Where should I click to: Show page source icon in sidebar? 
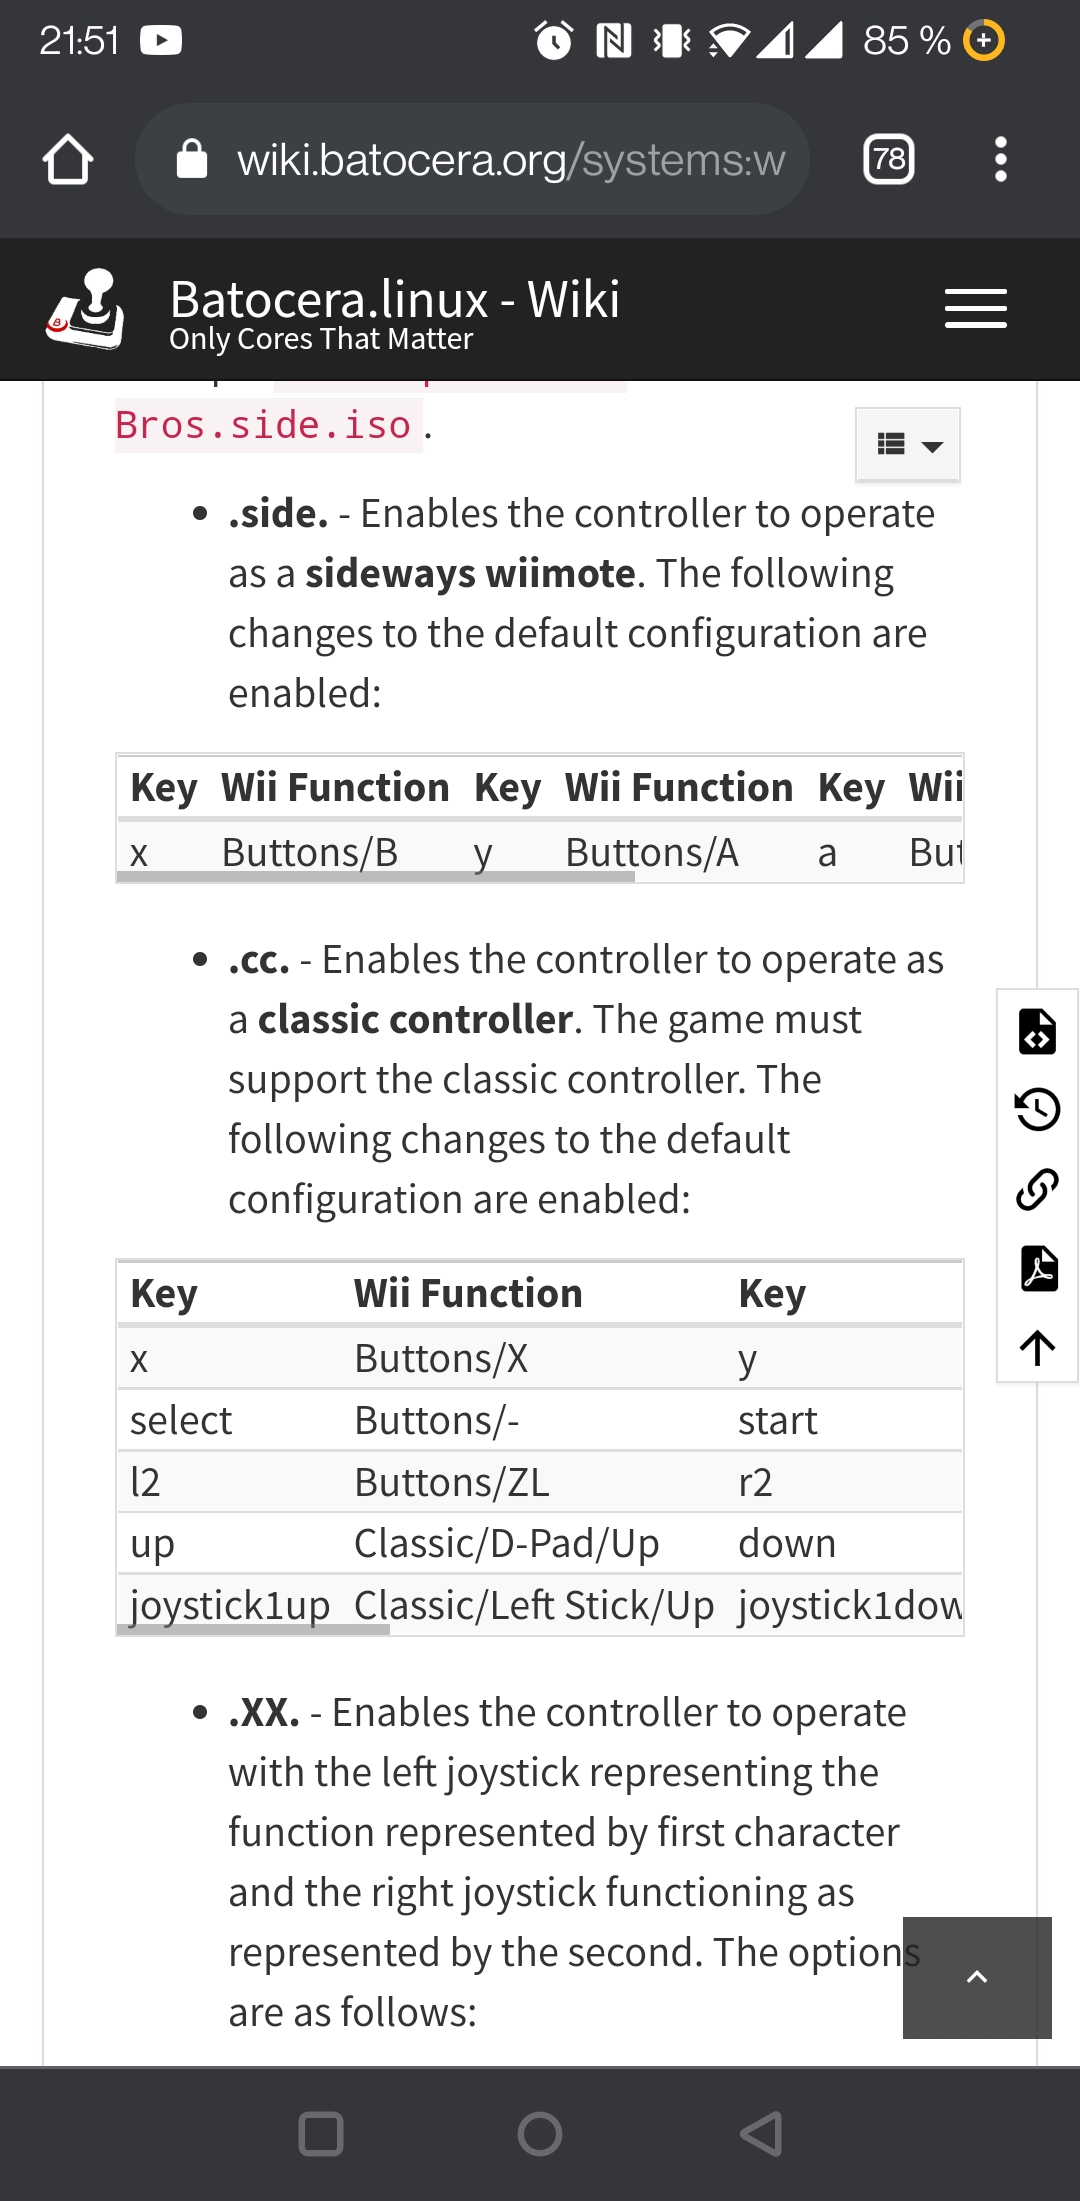click(1038, 1031)
